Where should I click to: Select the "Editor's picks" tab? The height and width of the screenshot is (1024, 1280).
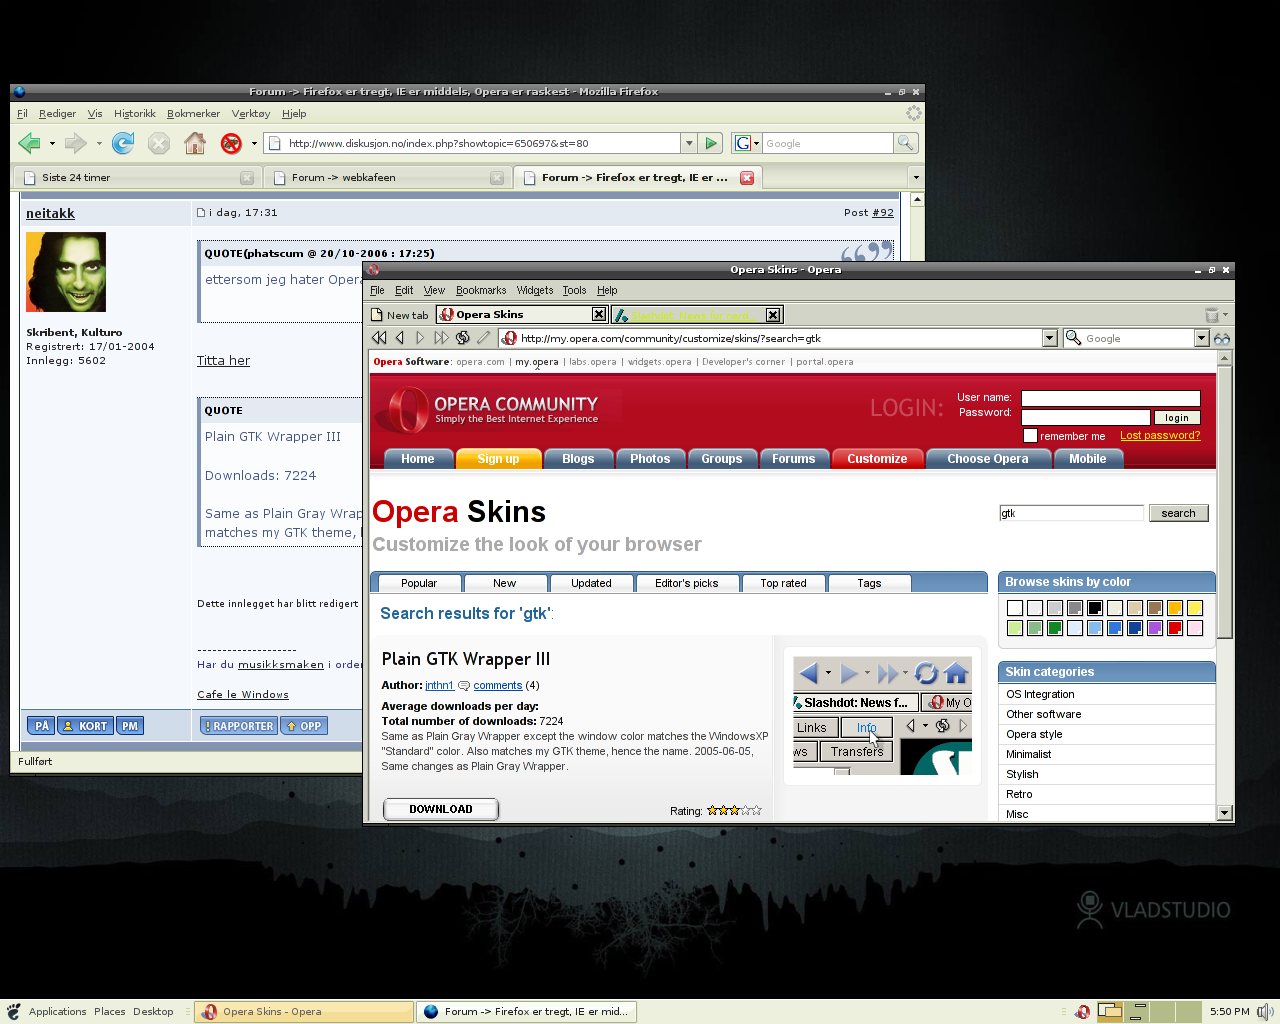coord(686,583)
